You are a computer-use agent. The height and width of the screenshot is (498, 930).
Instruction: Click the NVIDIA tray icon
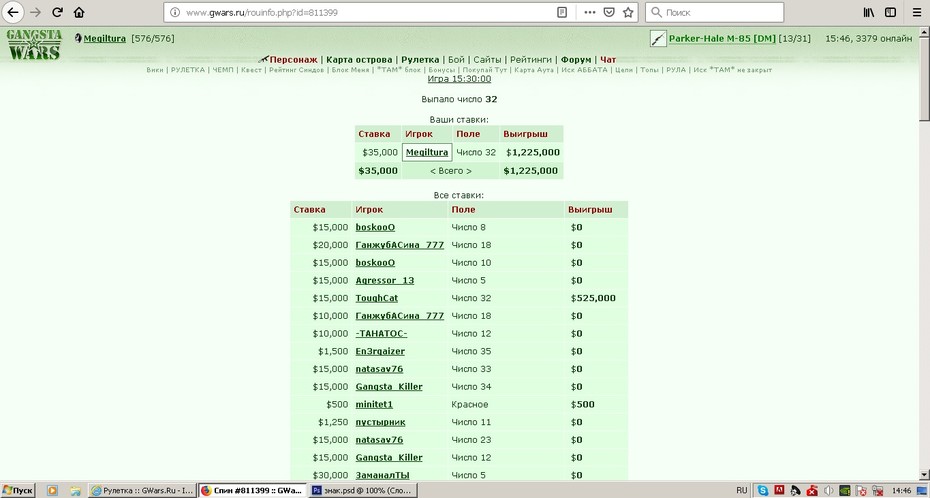845,491
